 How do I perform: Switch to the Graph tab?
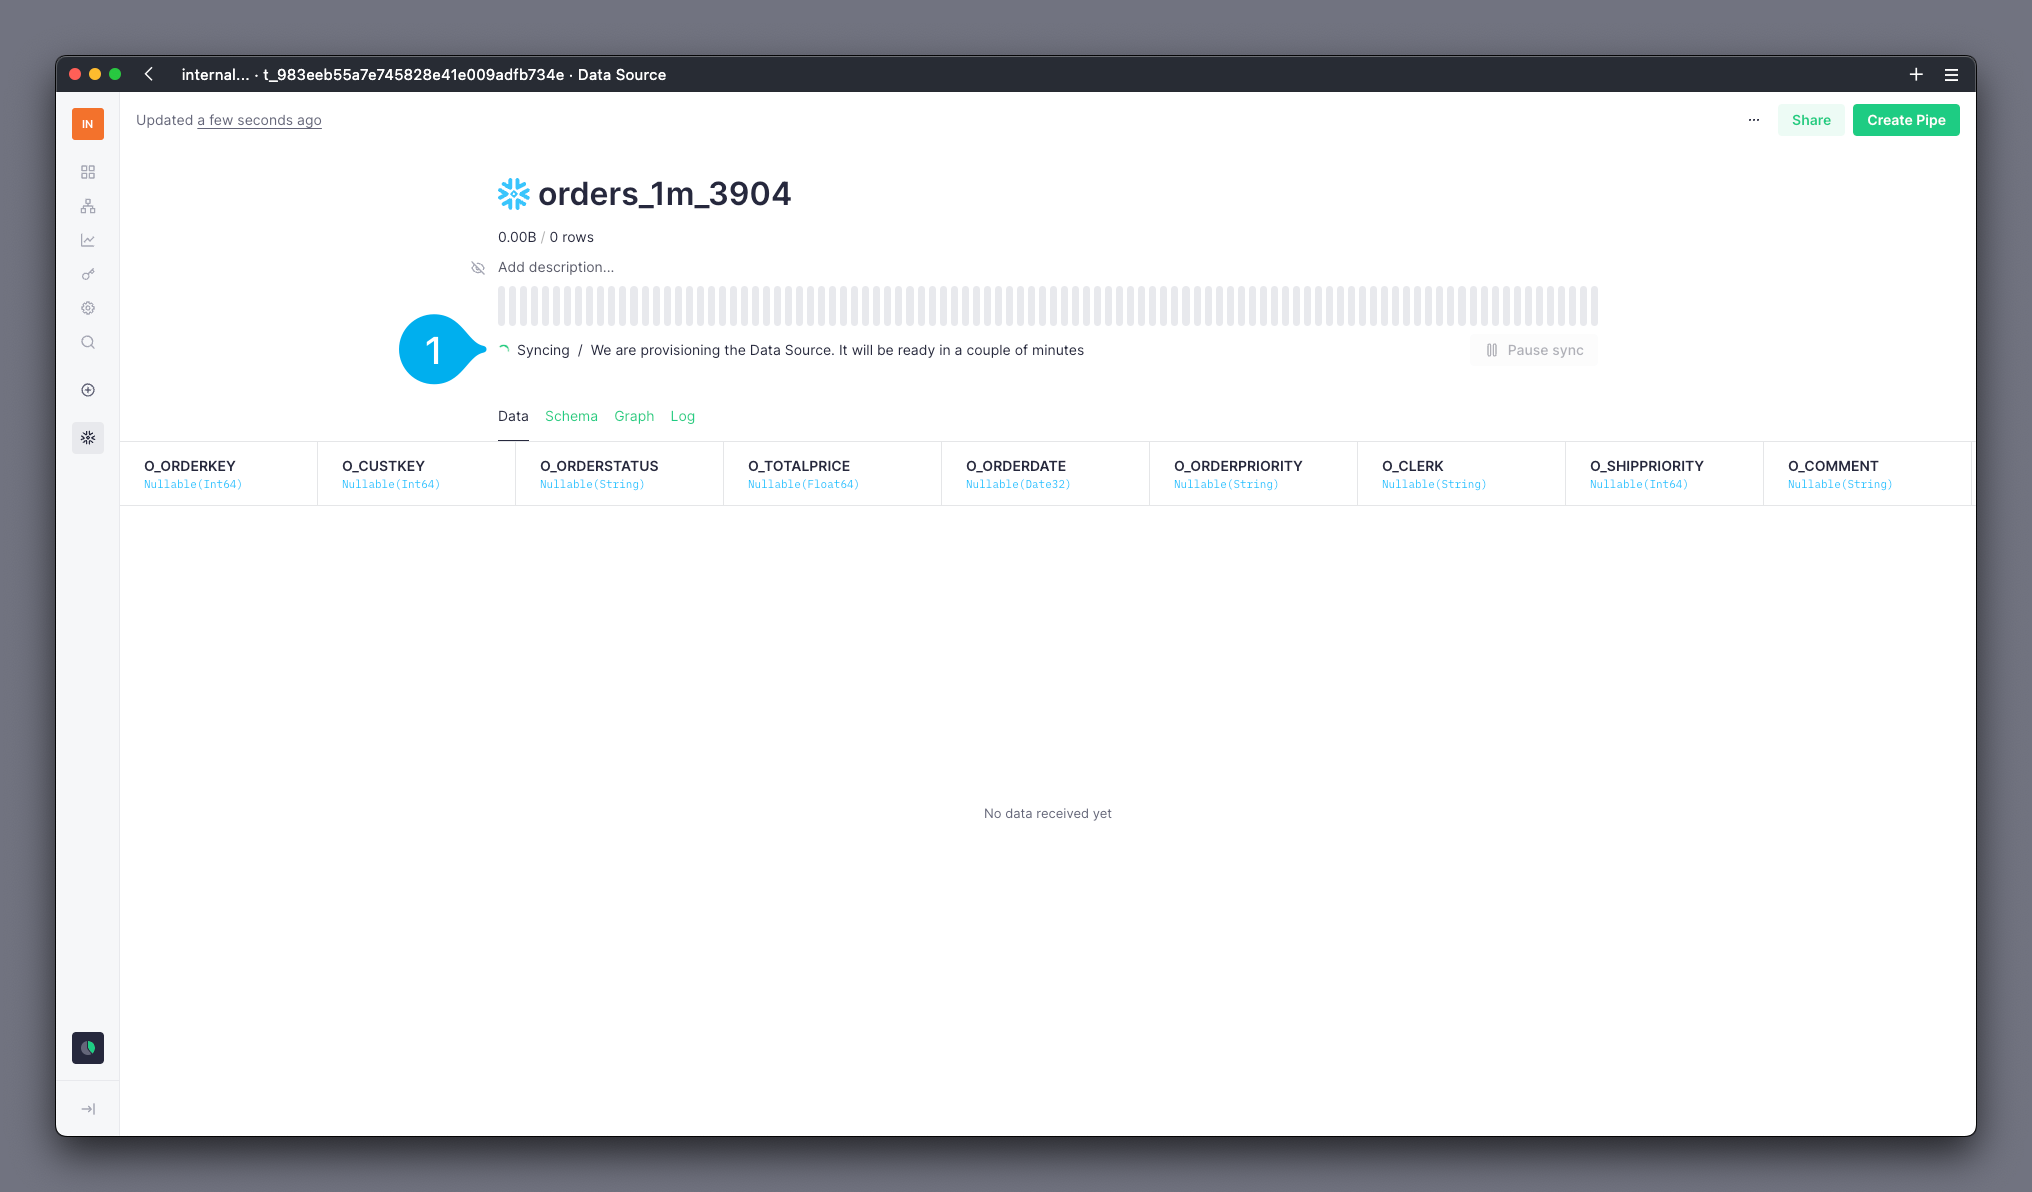[634, 416]
